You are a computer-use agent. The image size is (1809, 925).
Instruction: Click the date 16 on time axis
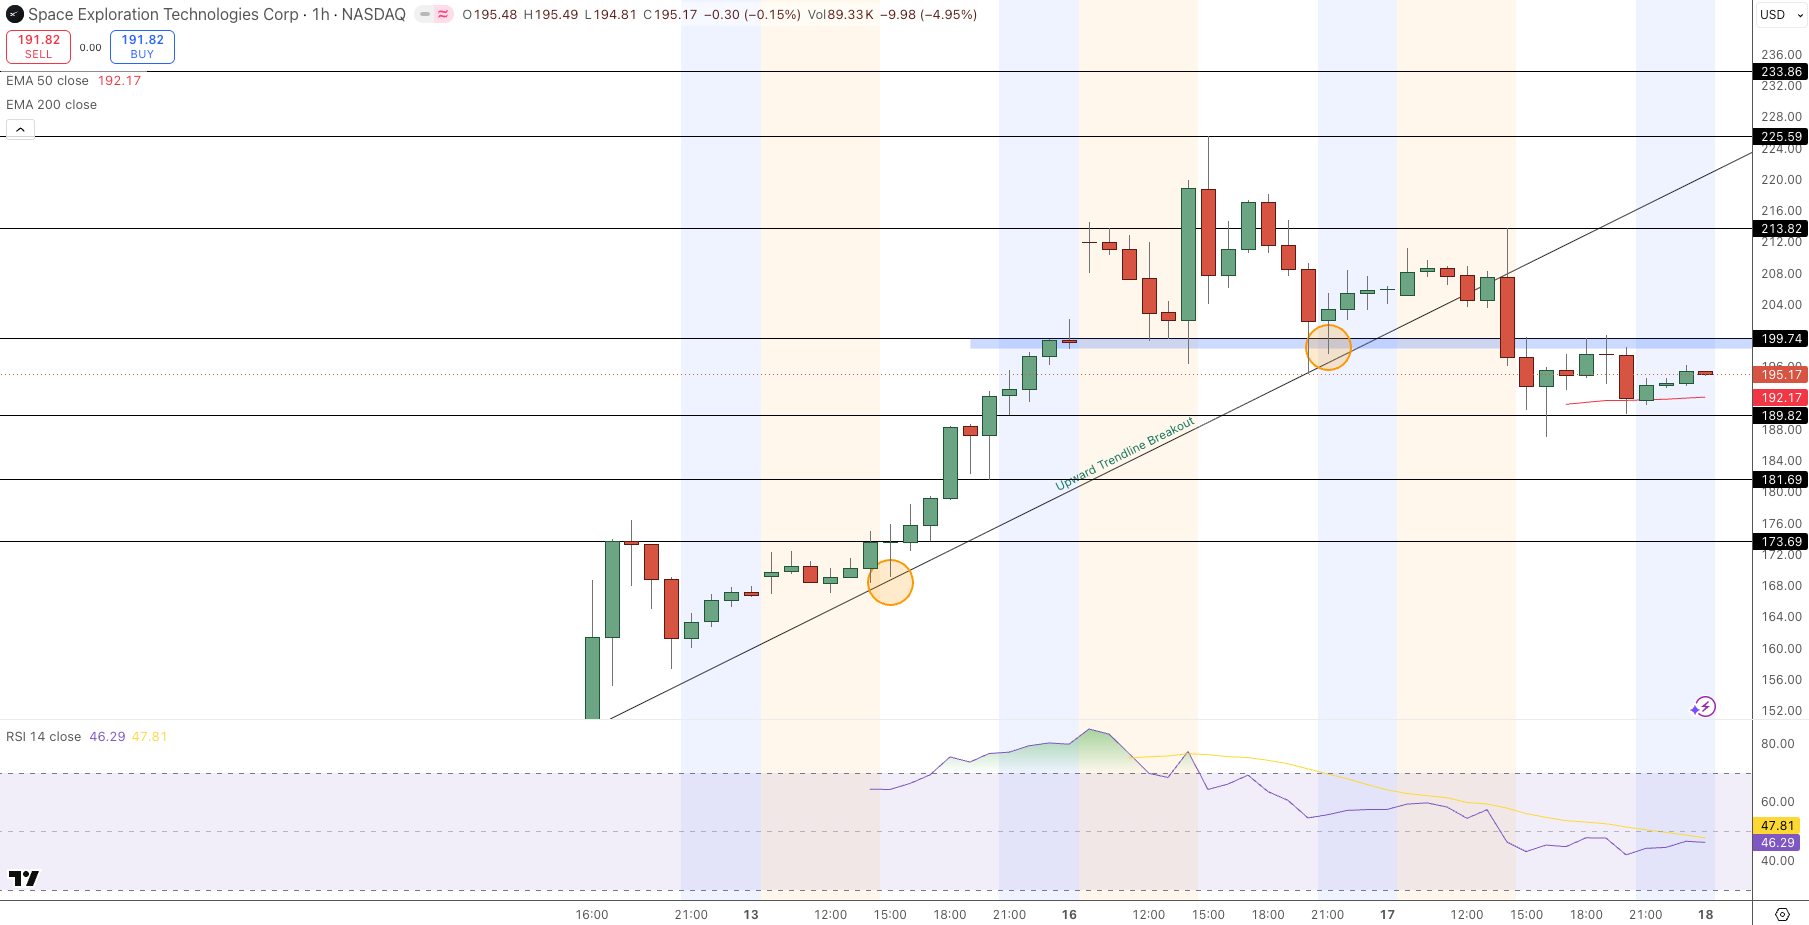(x=1069, y=915)
